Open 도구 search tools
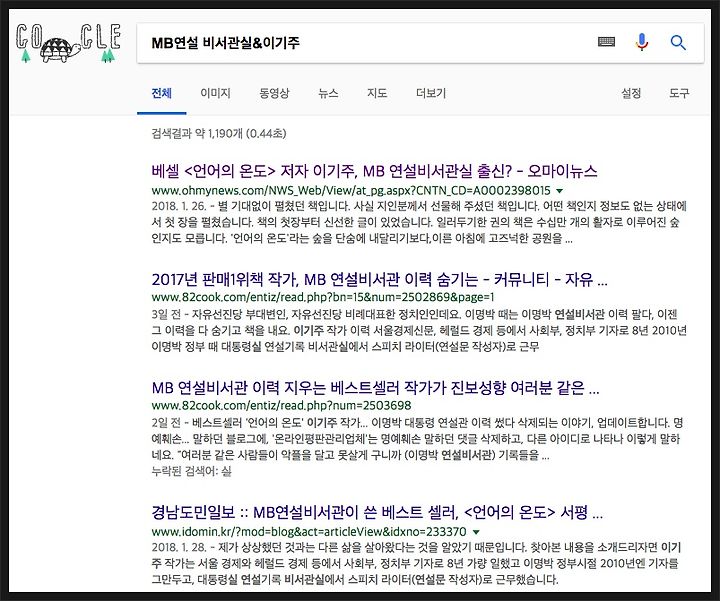Image resolution: width=720 pixels, height=601 pixels. point(679,94)
